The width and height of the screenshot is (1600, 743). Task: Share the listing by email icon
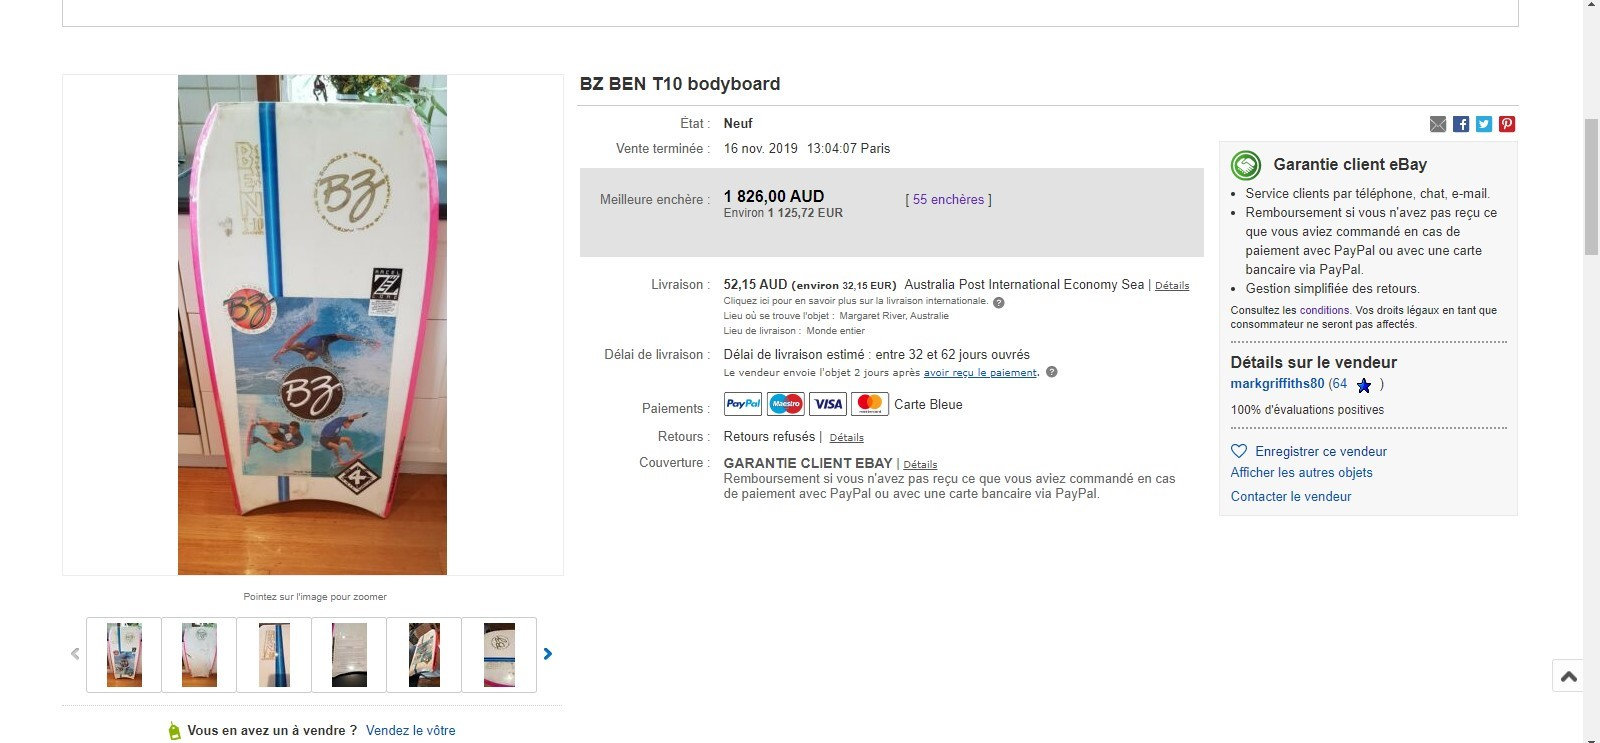[x=1438, y=124]
